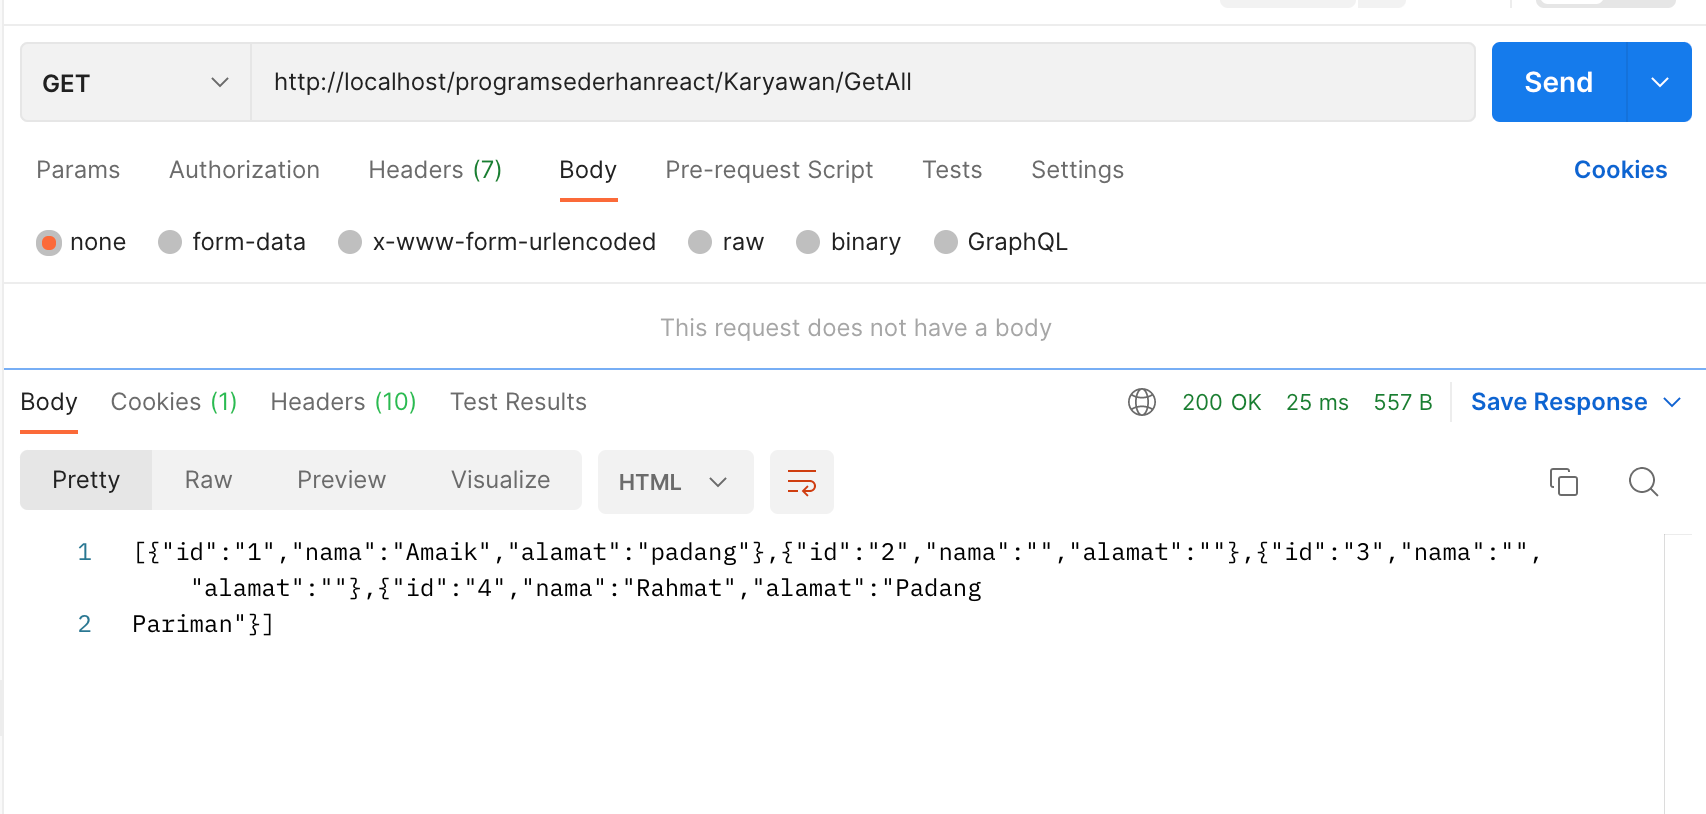The width and height of the screenshot is (1706, 814).
Task: Open search in the response using magnifier icon
Action: pyautogui.click(x=1643, y=482)
